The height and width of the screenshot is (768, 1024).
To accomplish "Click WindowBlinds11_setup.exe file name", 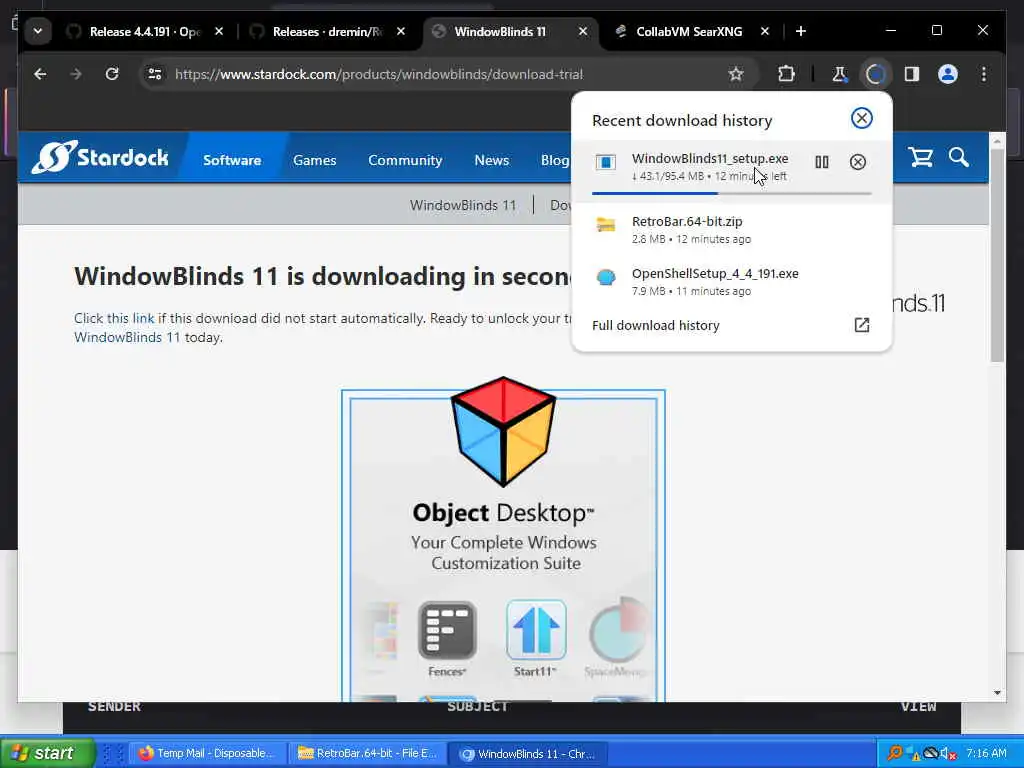I will point(710,158).
